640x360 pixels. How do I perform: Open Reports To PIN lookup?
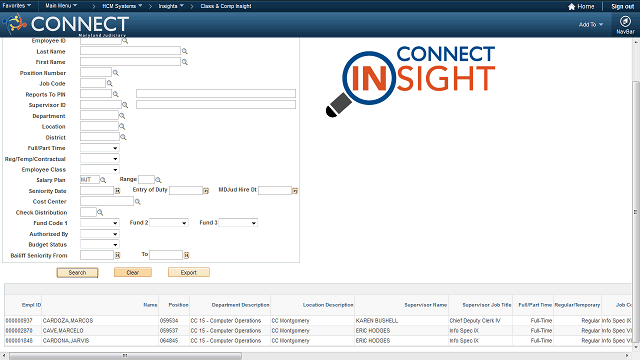(x=116, y=94)
